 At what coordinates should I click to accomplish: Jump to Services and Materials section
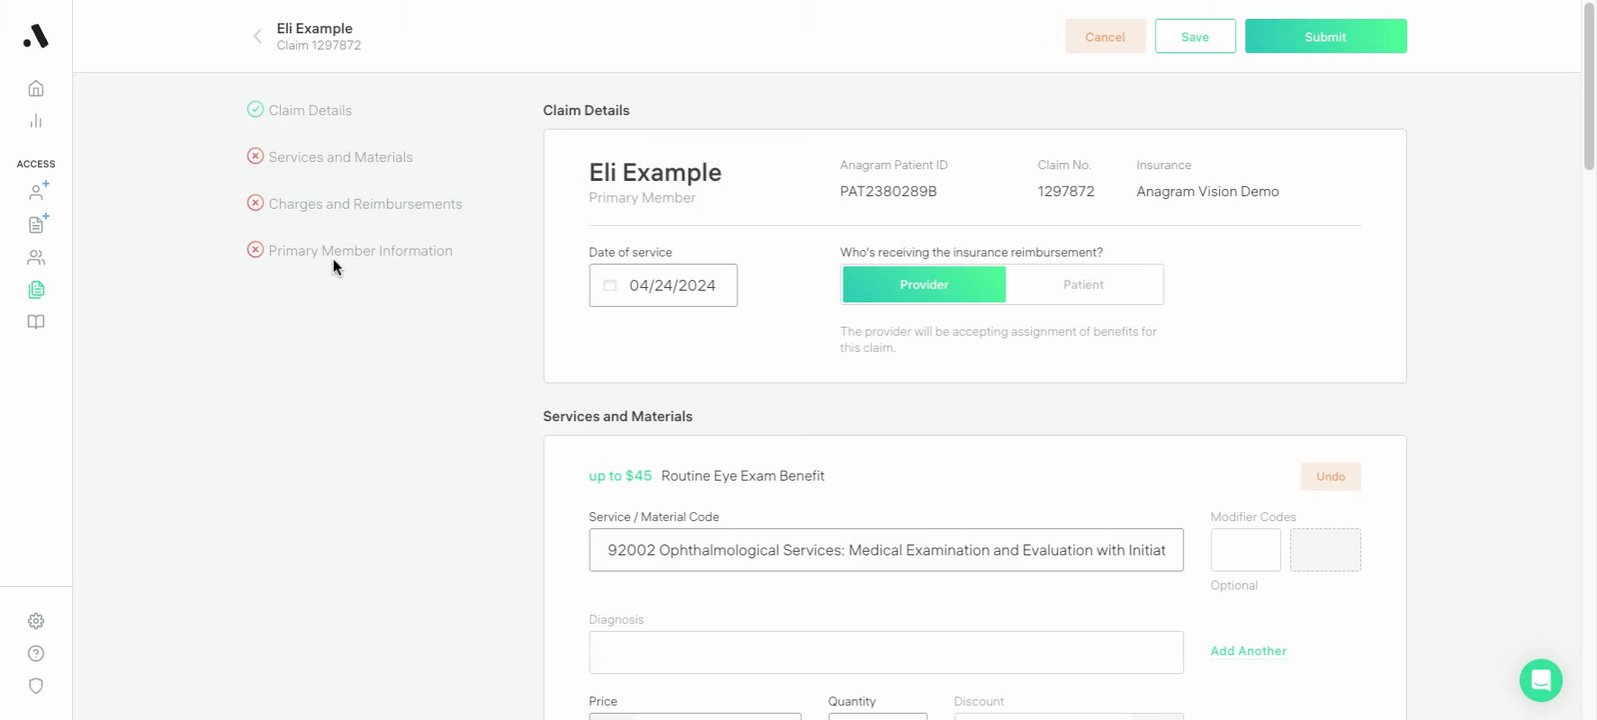[x=340, y=157]
